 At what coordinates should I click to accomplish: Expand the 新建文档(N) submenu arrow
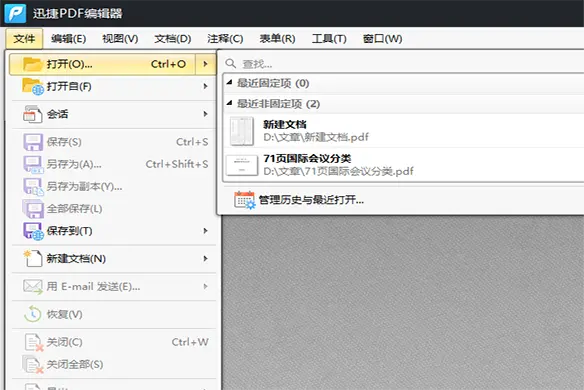205,259
